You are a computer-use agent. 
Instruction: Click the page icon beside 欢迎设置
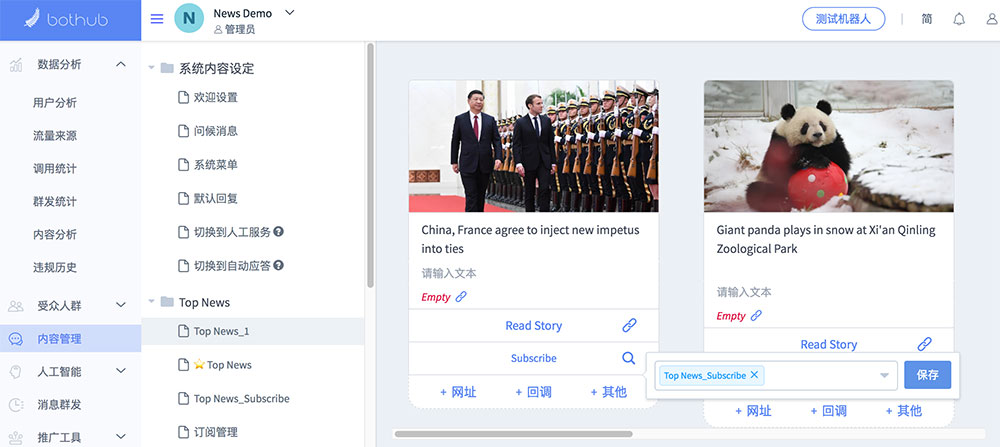click(x=183, y=98)
